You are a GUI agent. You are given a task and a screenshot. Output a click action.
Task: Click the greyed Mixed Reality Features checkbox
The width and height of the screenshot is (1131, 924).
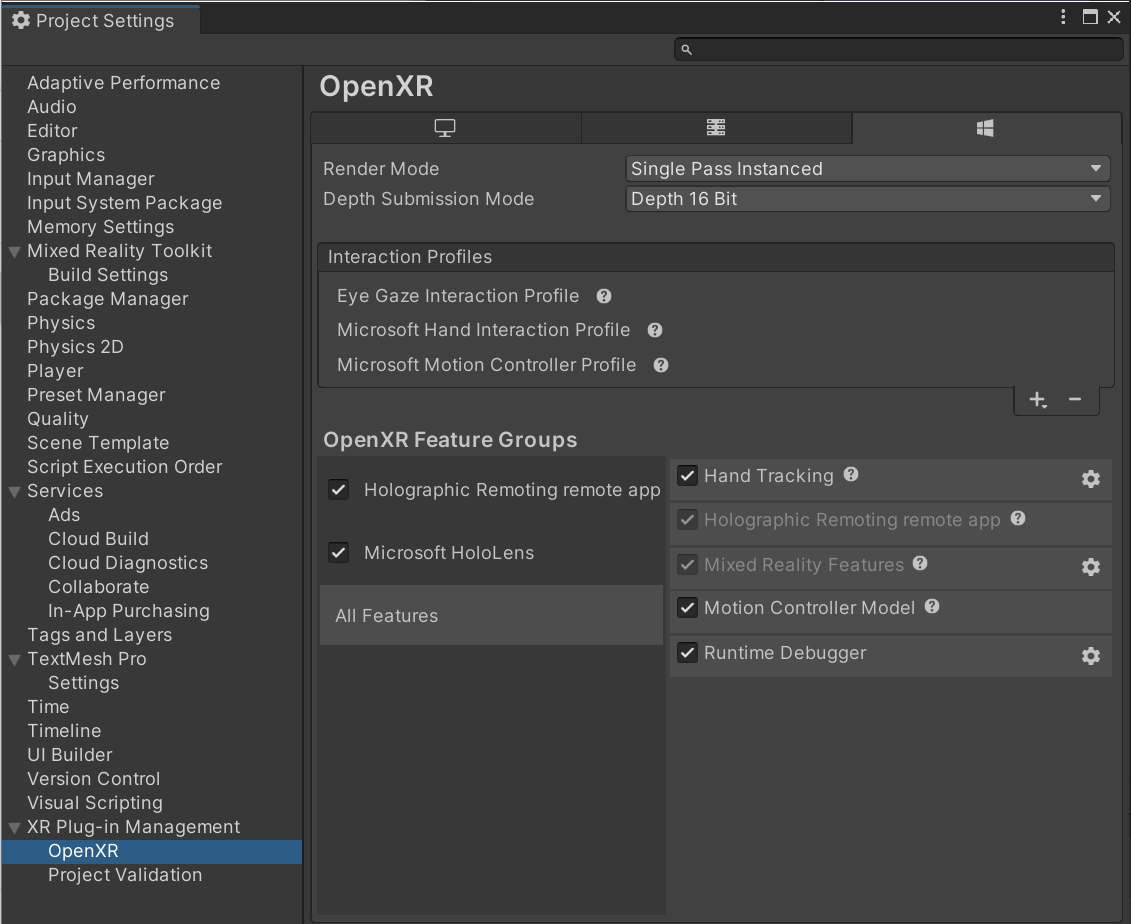(687, 565)
